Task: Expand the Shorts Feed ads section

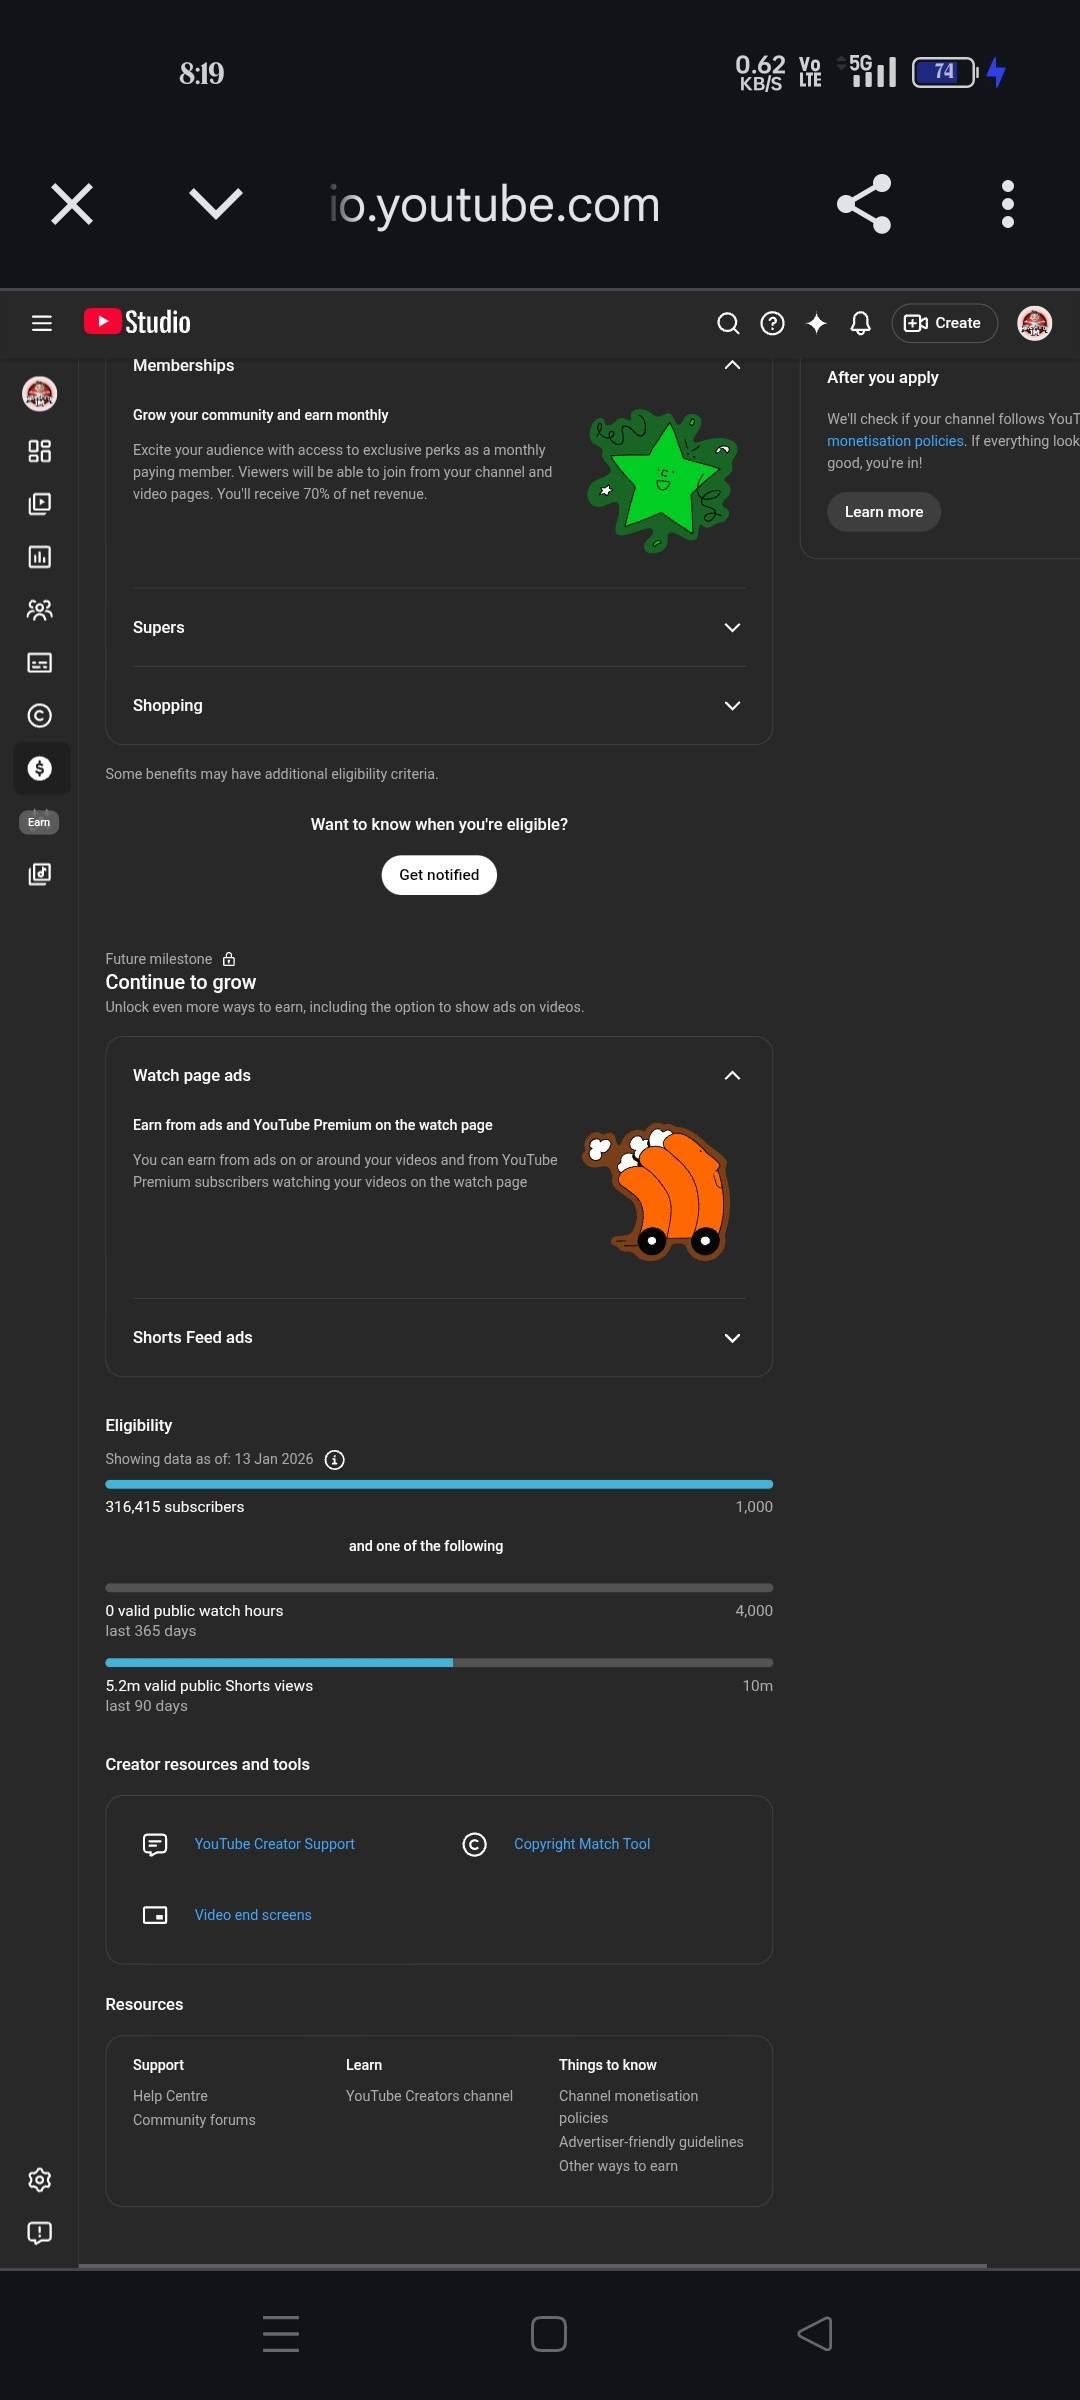Action: tap(732, 1338)
